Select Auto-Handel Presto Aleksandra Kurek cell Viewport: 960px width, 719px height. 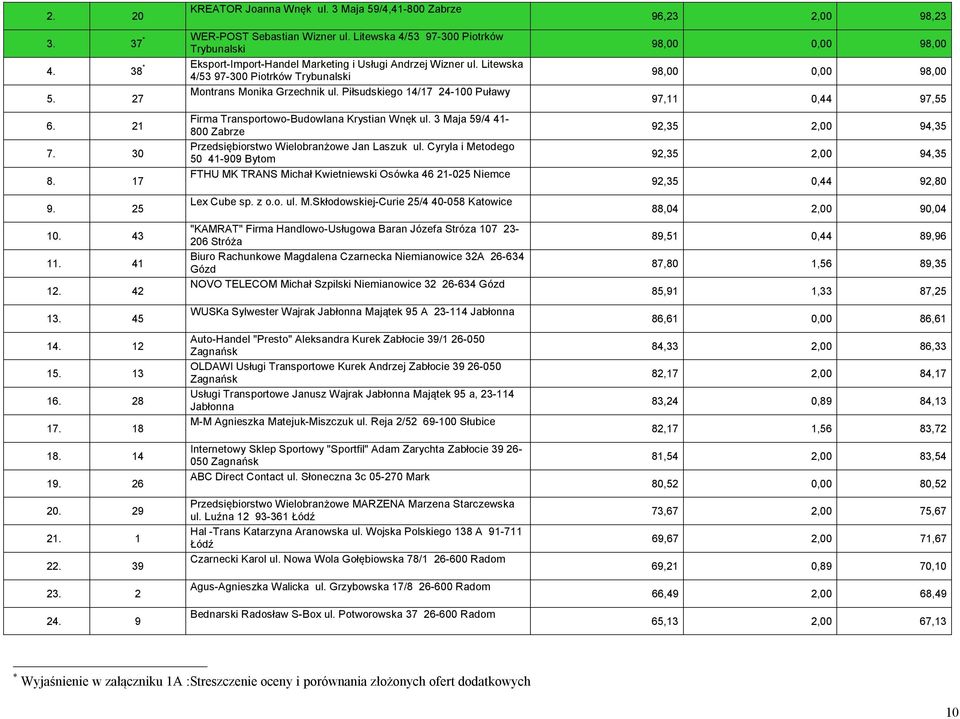[358, 346]
